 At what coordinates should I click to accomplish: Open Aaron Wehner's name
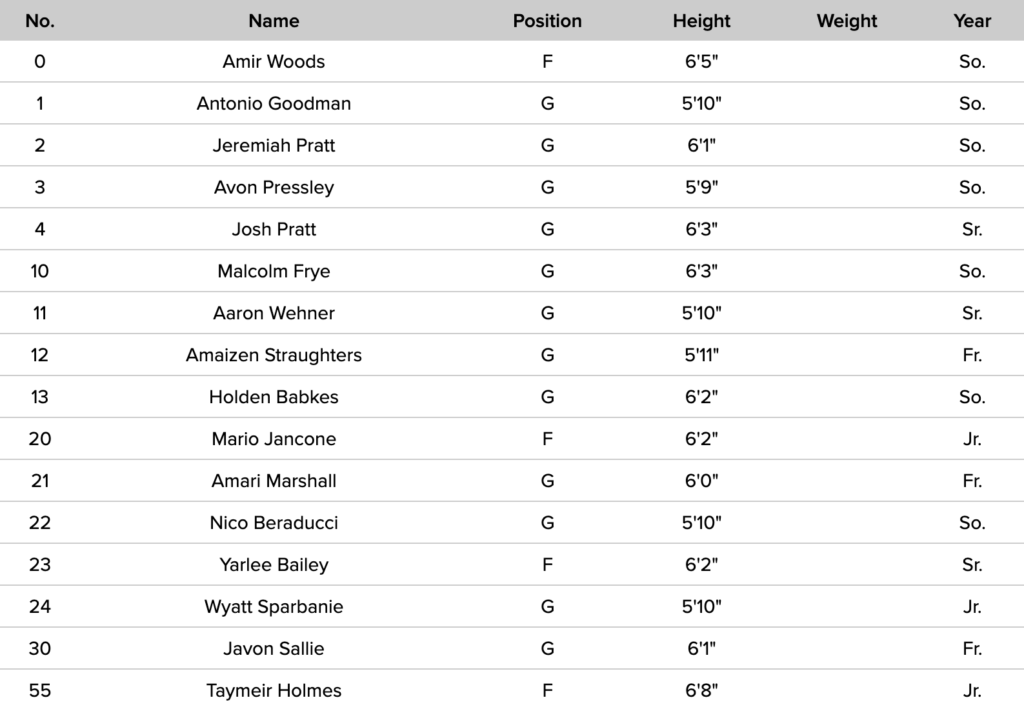(x=273, y=313)
